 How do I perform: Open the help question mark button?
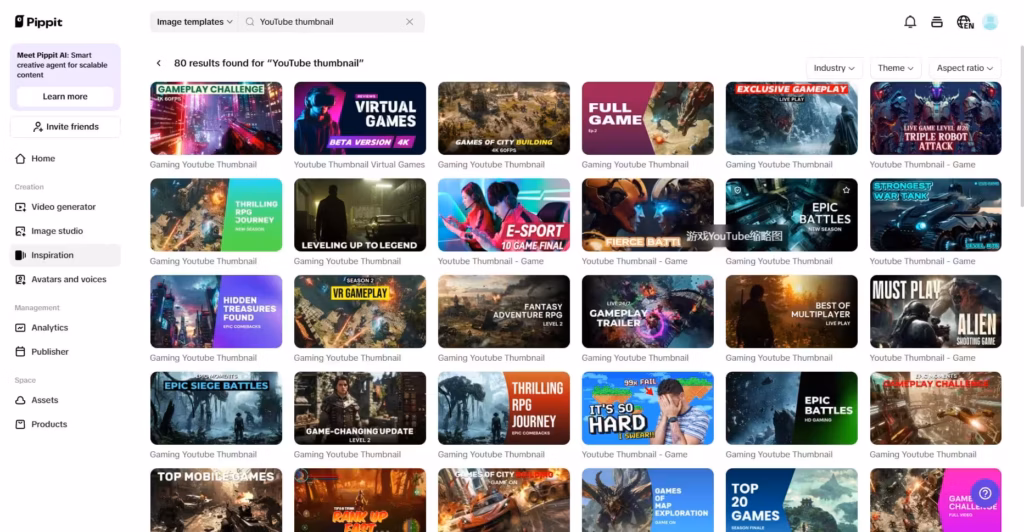coord(984,493)
